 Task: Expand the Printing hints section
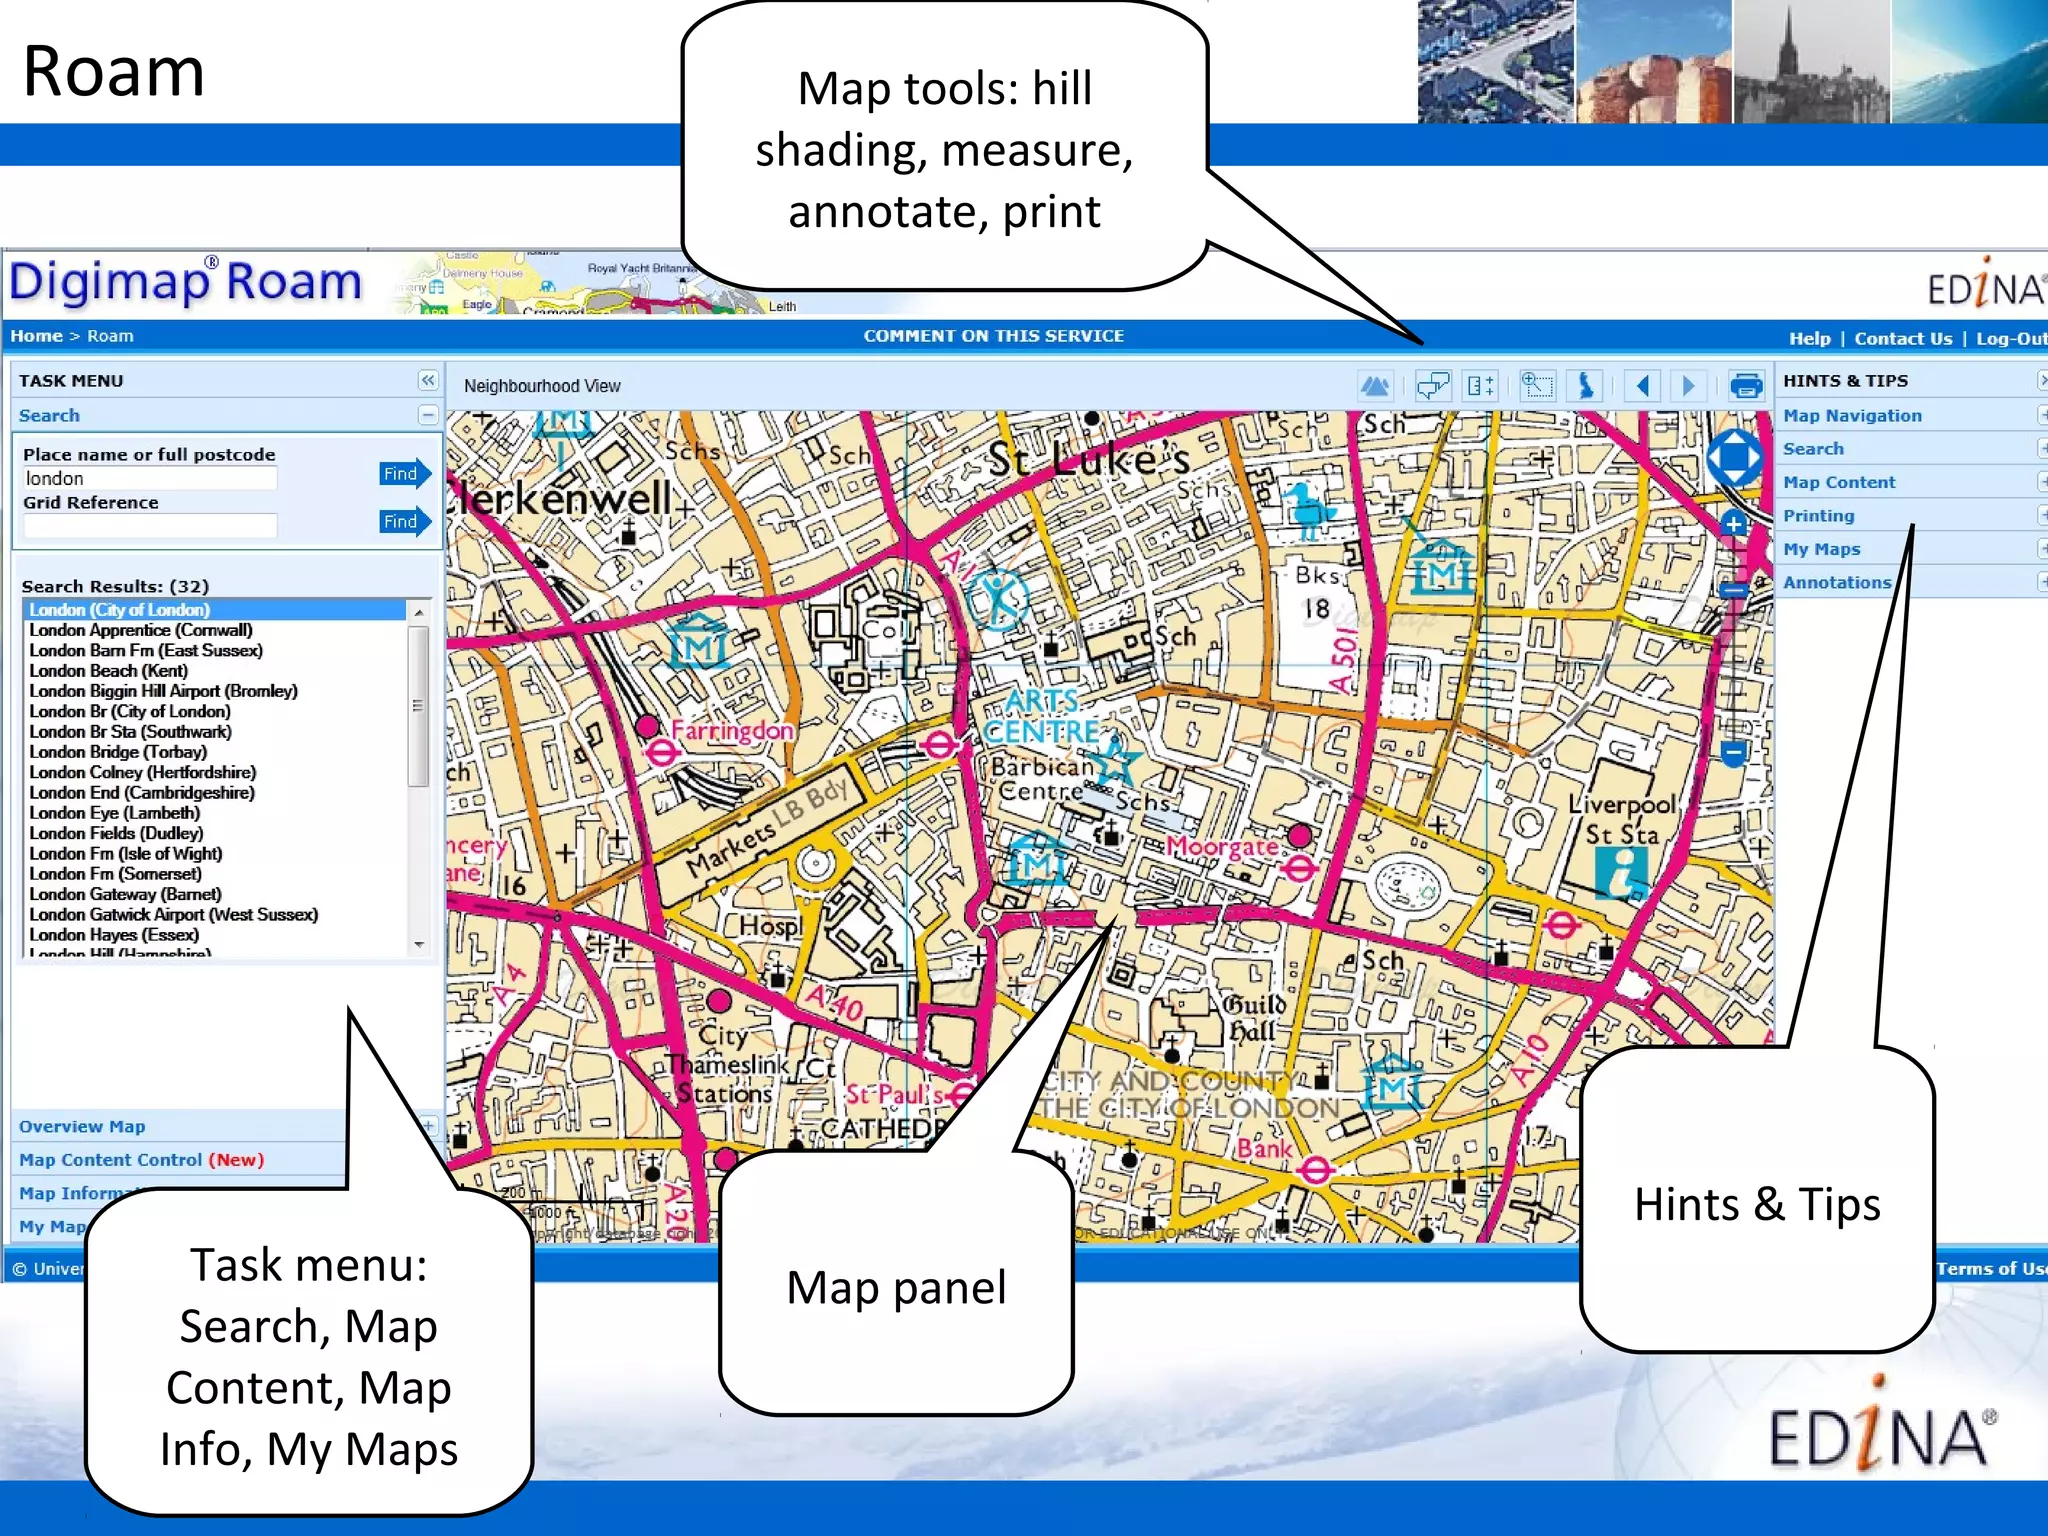click(2042, 516)
